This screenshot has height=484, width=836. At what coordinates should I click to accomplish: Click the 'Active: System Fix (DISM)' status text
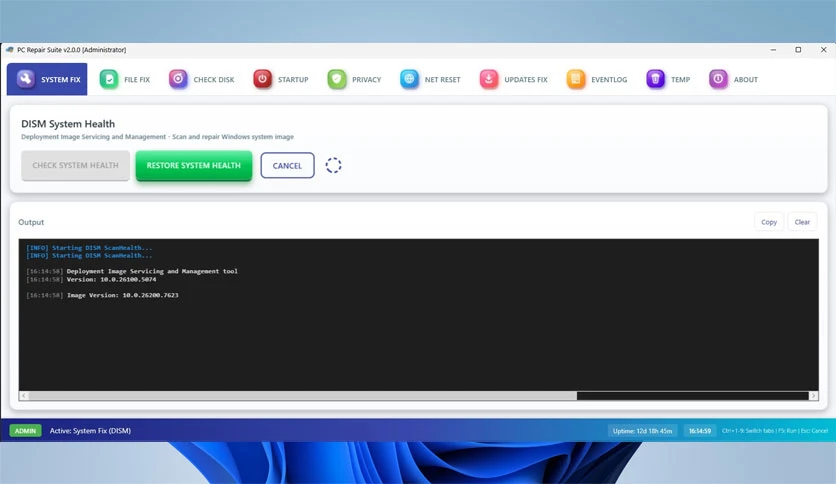pyautogui.click(x=90, y=431)
